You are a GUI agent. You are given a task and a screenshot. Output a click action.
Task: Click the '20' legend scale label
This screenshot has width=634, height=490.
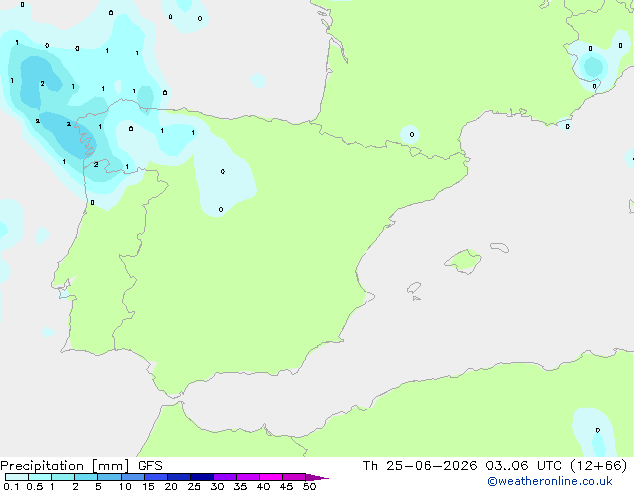[171, 486]
